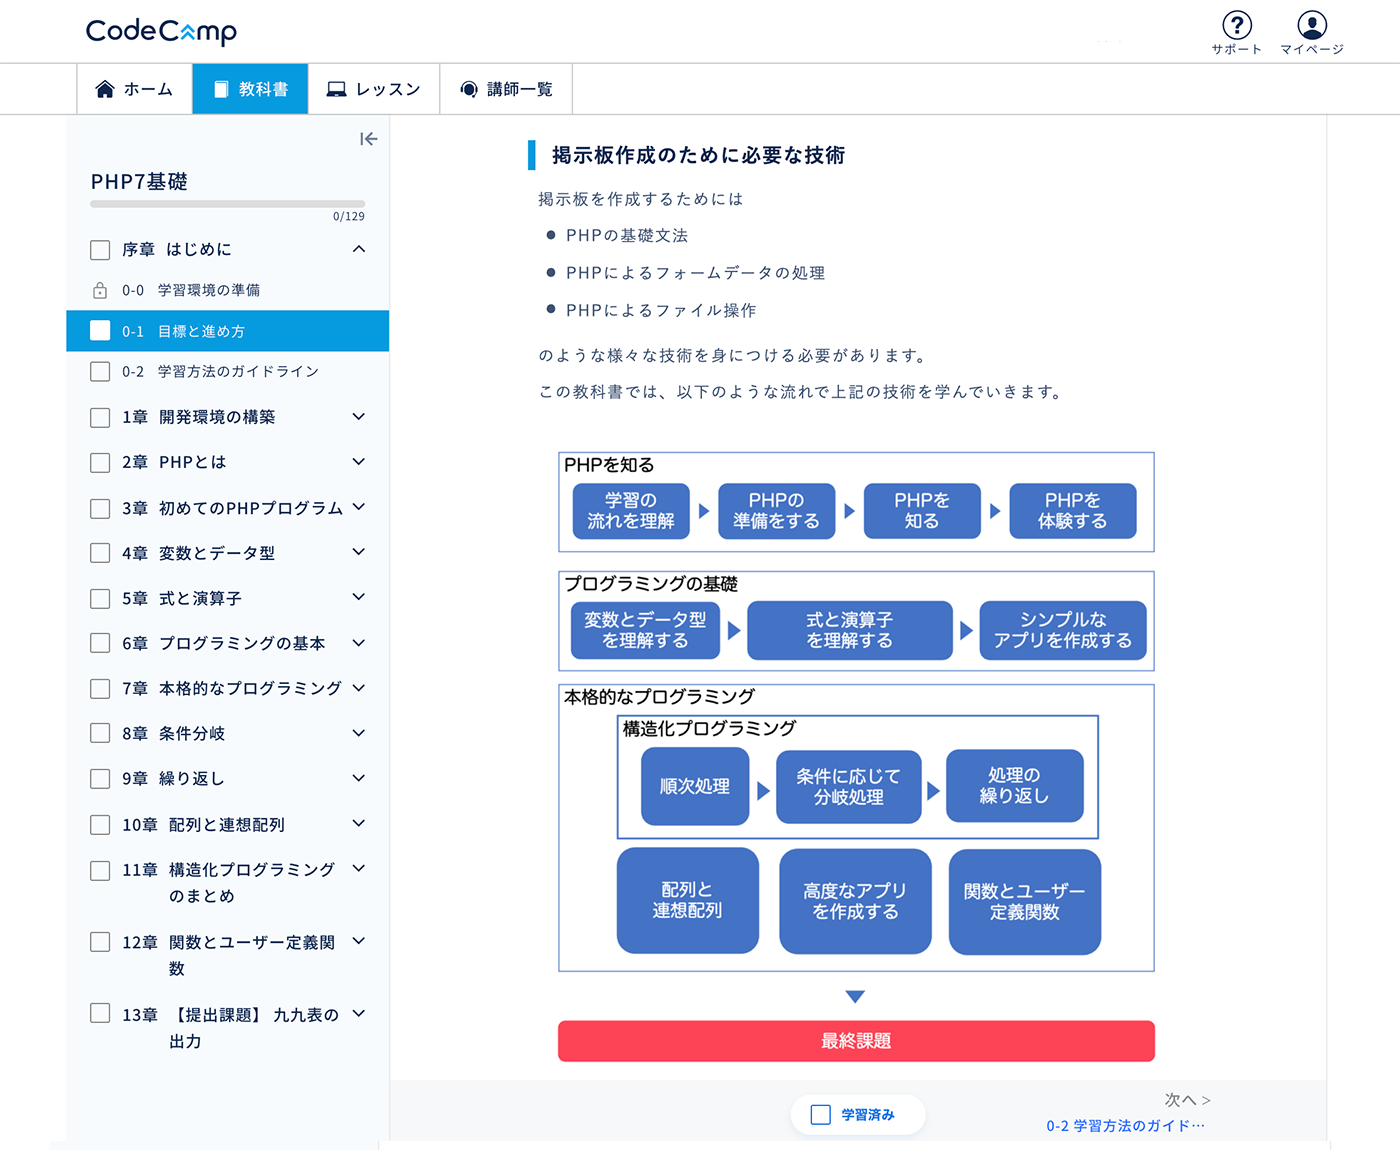Click the シンプルなアプリを作成する diagram box

pyautogui.click(x=1063, y=630)
